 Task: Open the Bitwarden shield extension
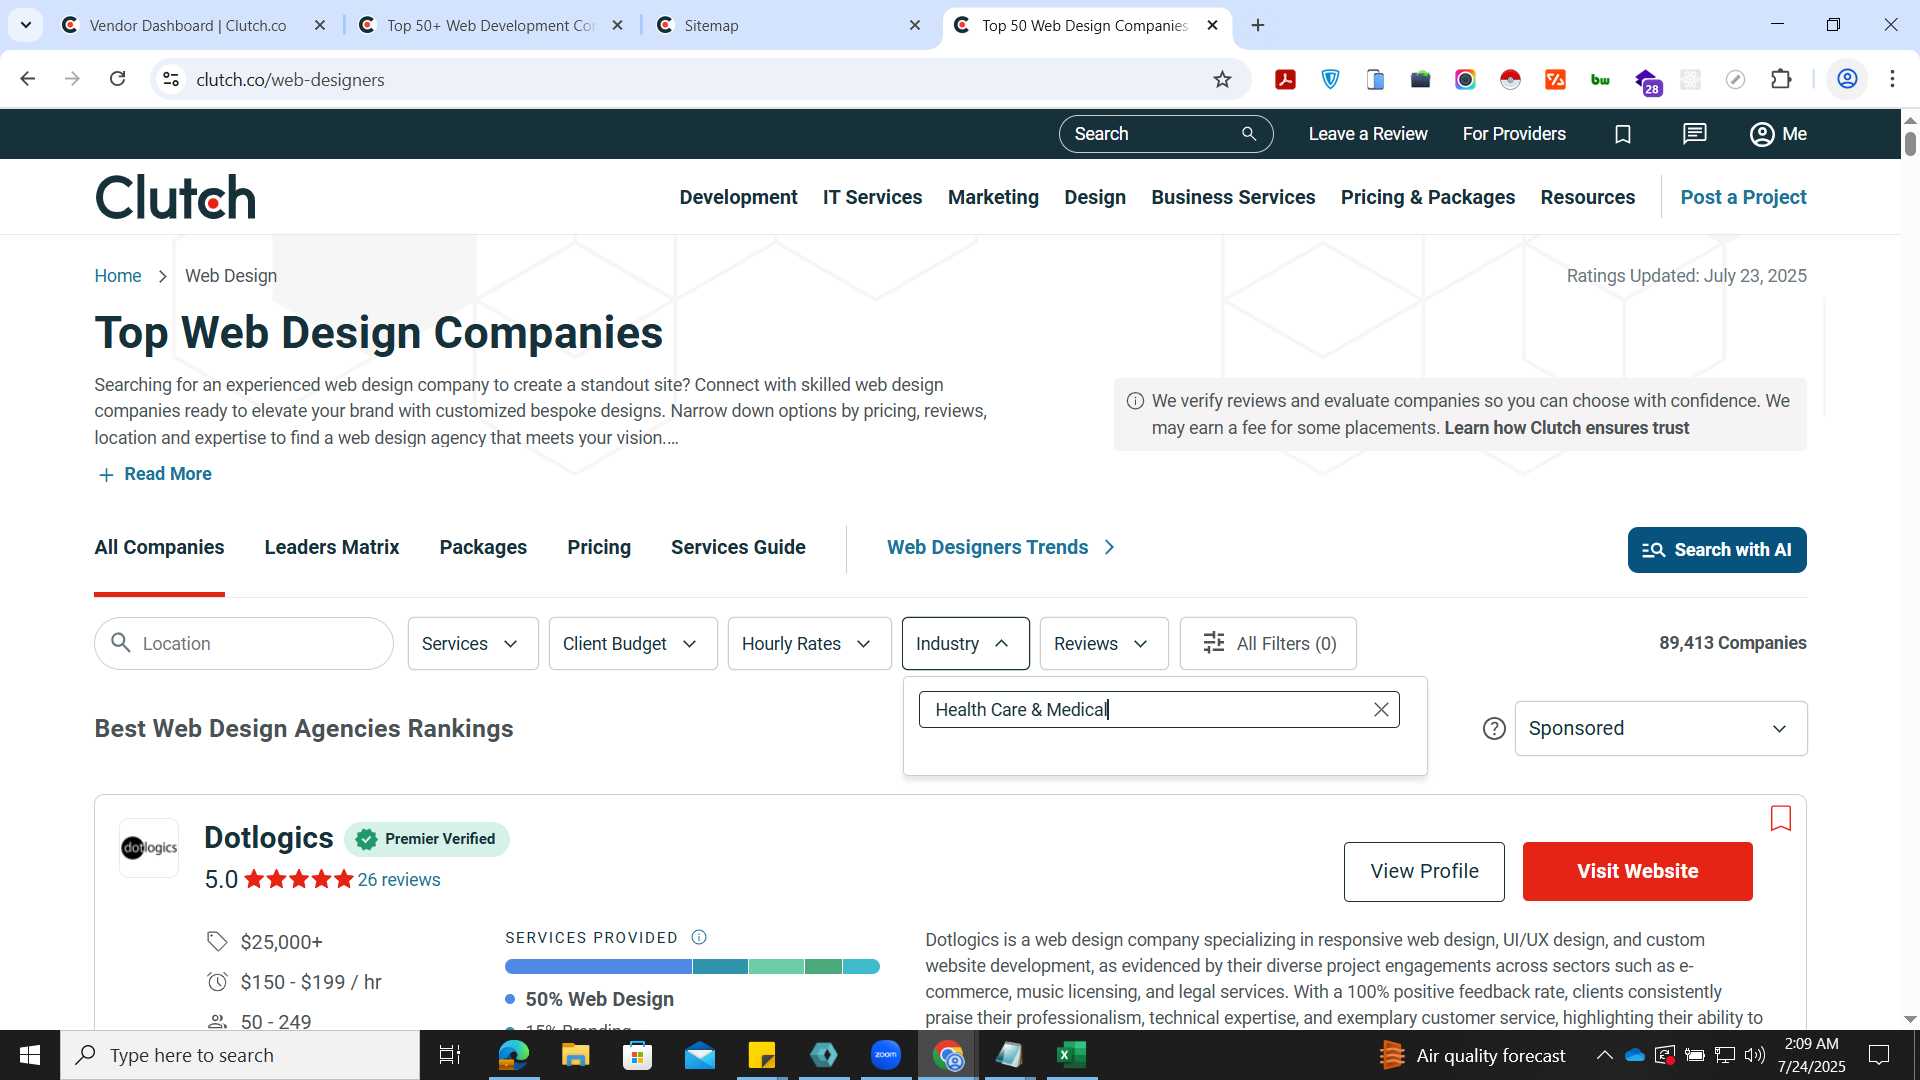point(1331,79)
